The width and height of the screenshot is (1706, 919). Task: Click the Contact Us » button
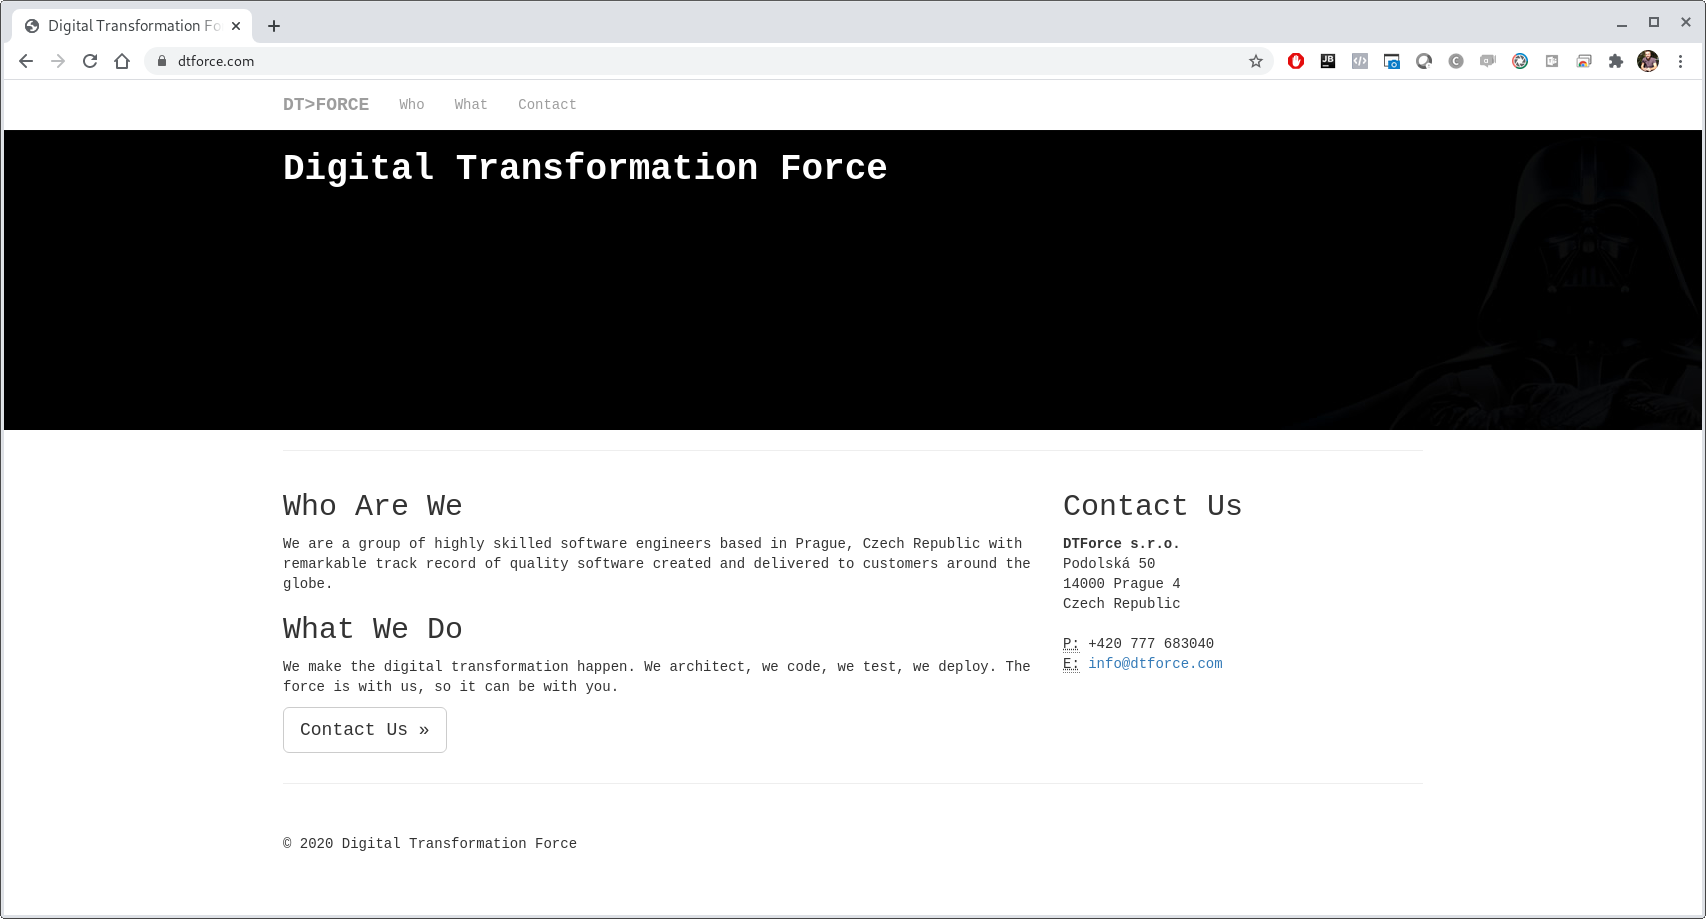[365, 730]
